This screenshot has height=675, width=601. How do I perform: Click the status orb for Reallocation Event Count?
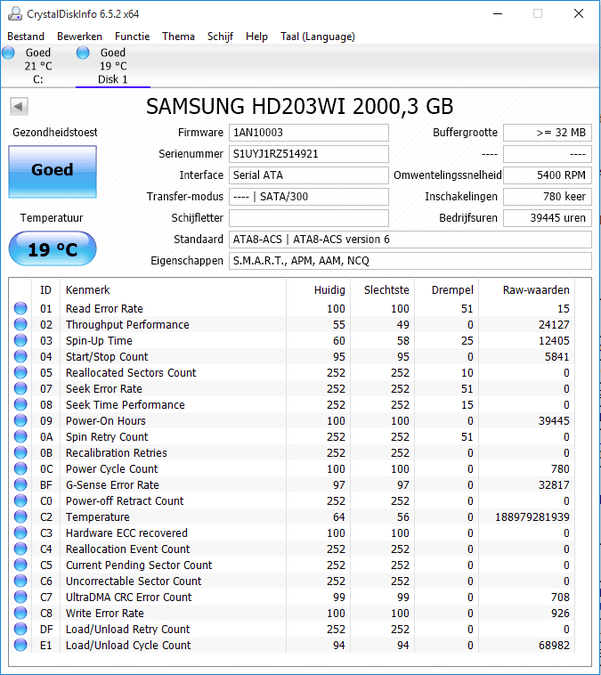pyautogui.click(x=20, y=548)
